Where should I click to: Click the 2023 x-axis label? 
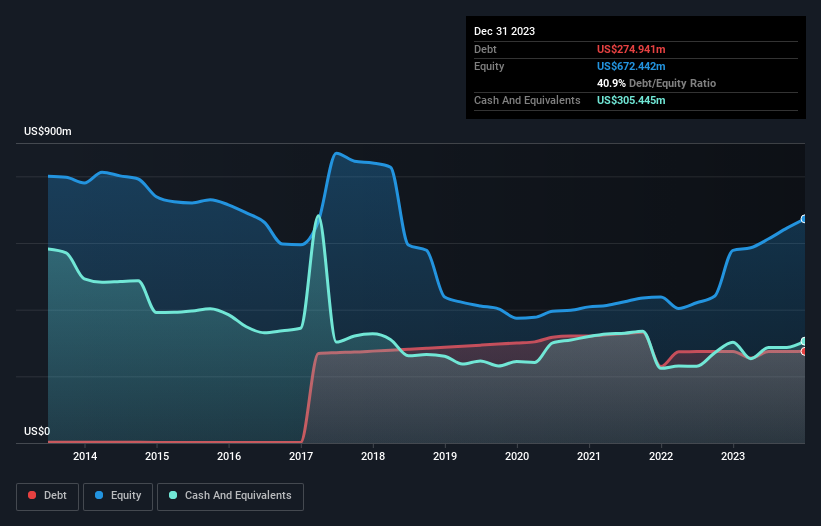click(733, 456)
